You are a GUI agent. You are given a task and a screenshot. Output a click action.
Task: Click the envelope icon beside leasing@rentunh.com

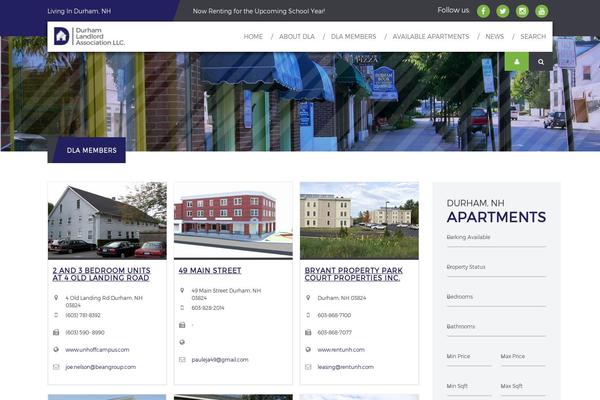tap(308, 367)
